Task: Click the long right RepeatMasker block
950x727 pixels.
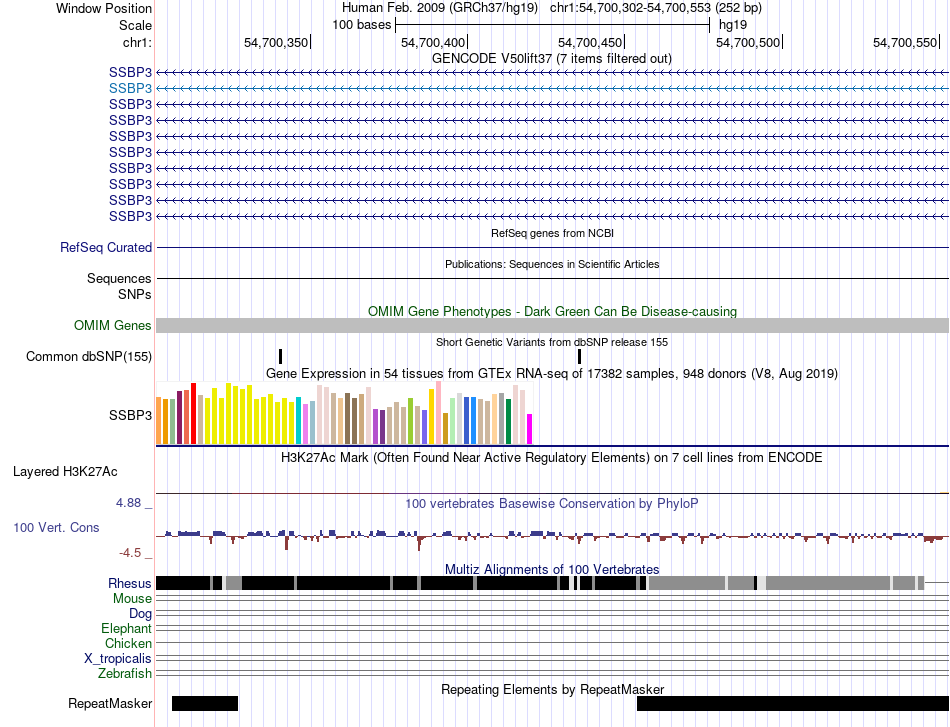Action: 793,703
